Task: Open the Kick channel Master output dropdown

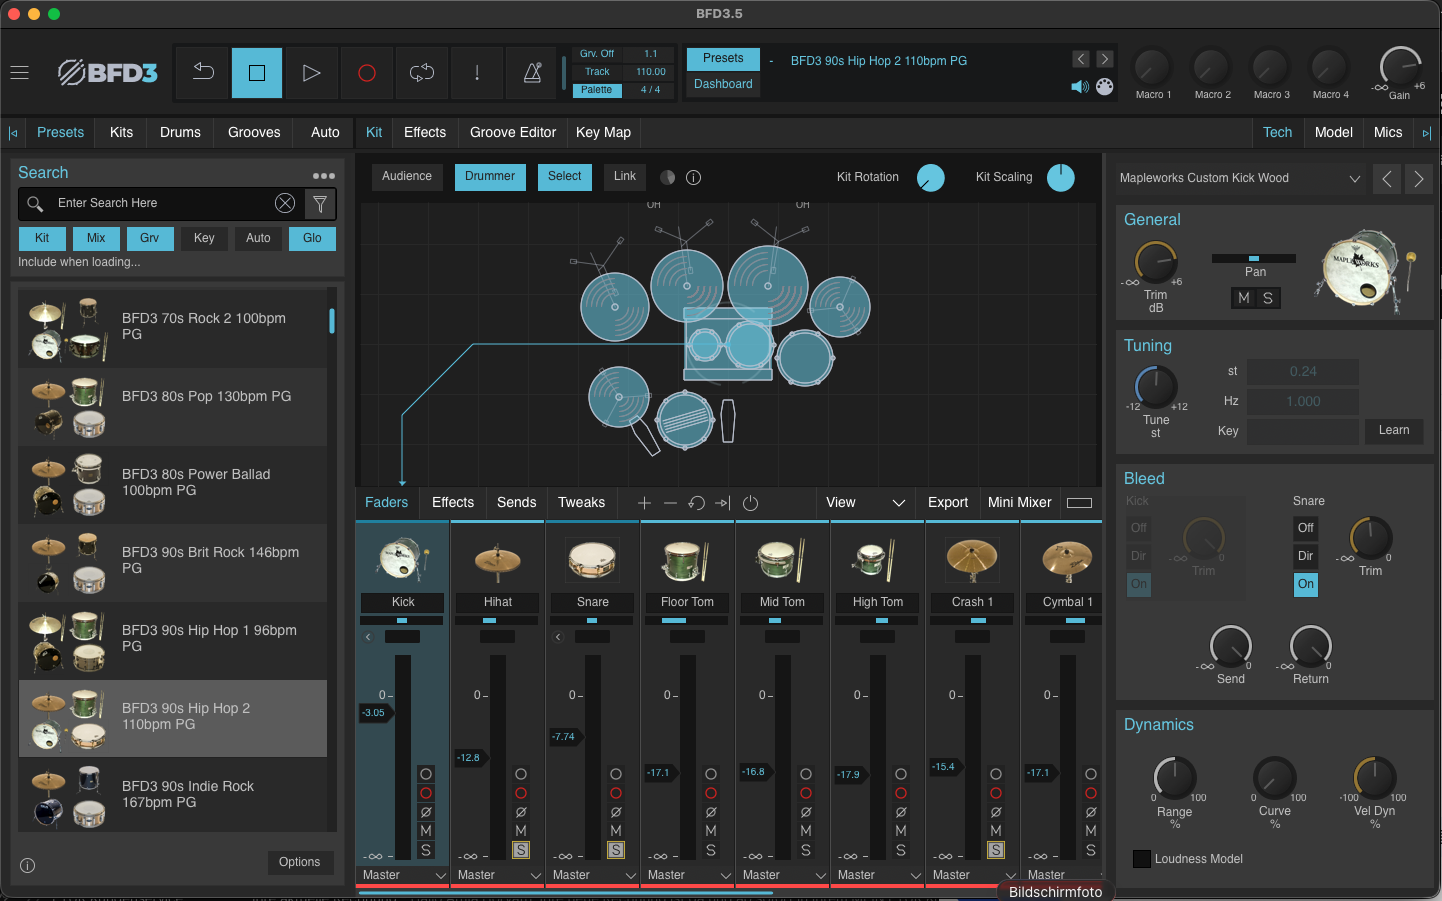Action: coord(404,875)
